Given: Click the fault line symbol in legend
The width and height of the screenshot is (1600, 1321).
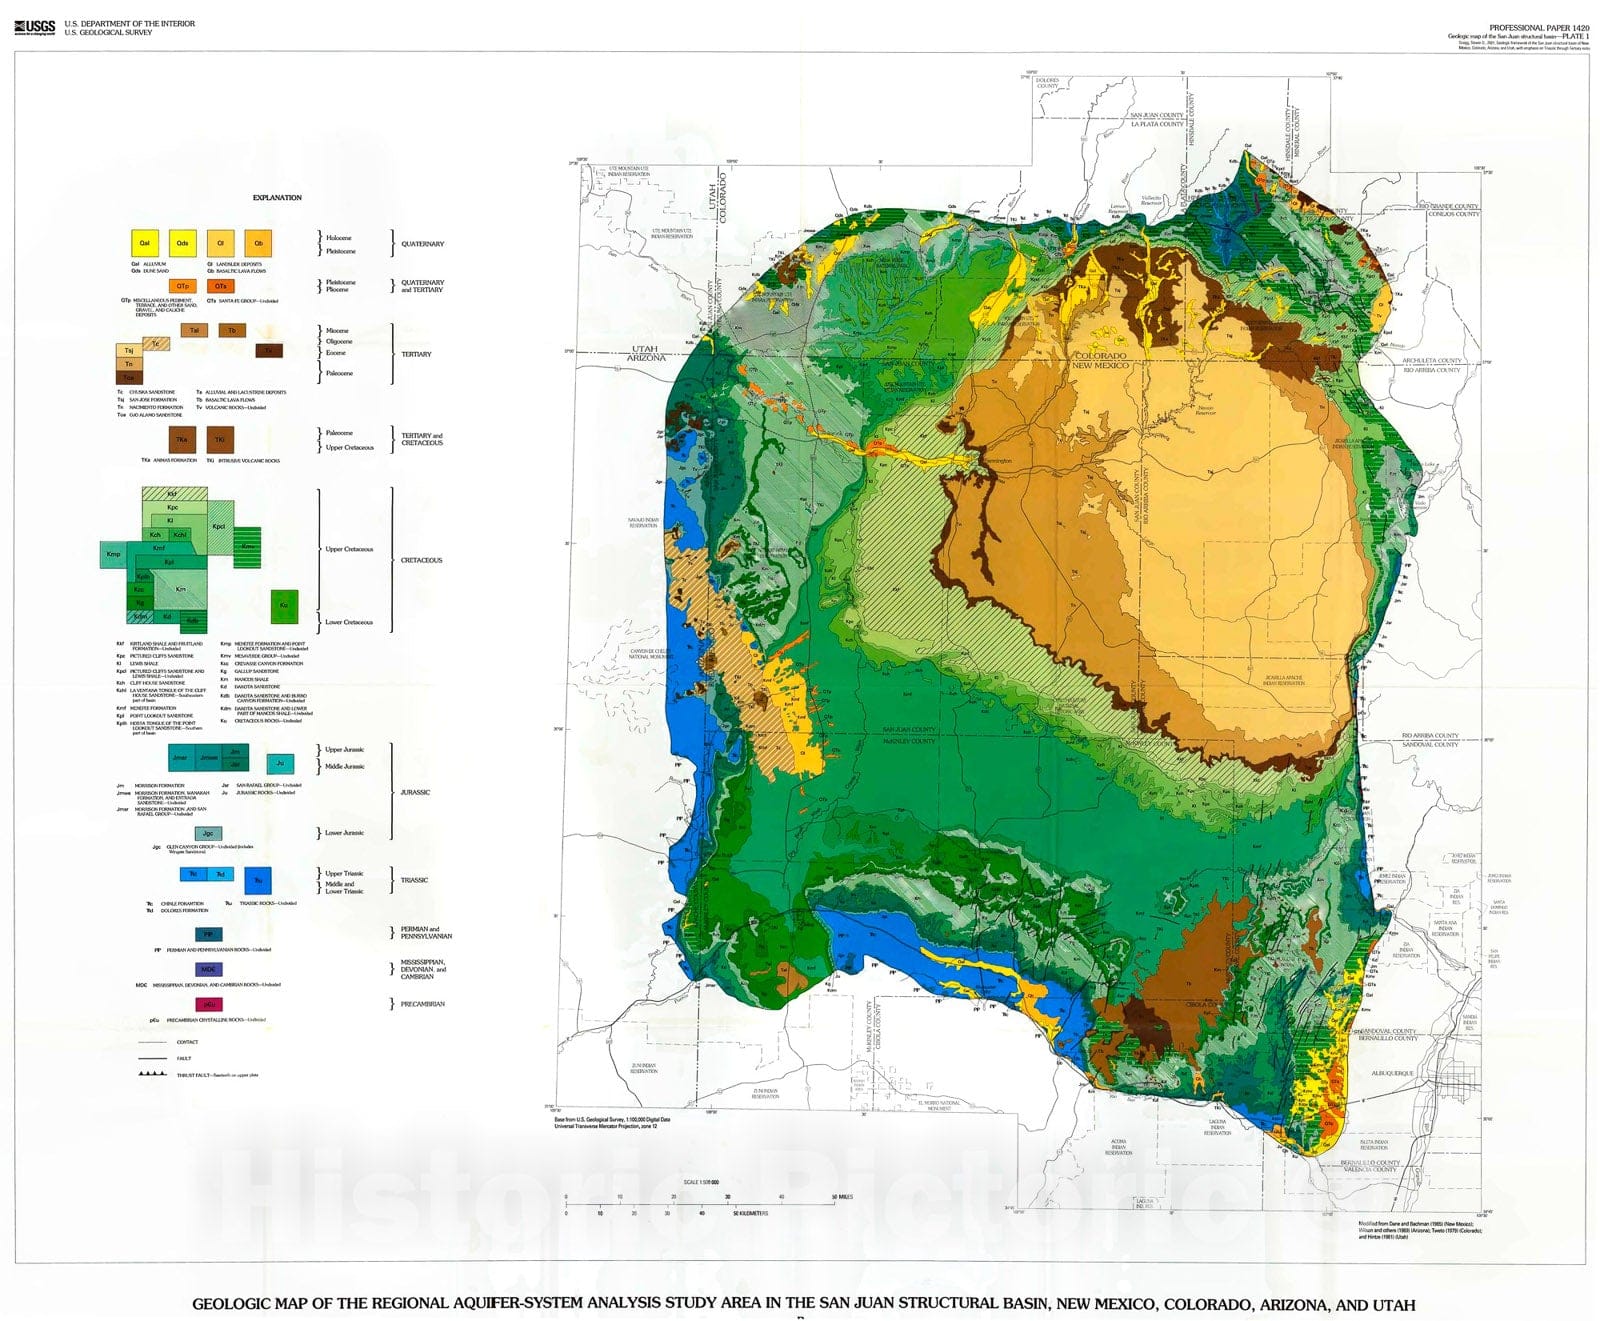Looking at the screenshot, I should click(151, 1058).
